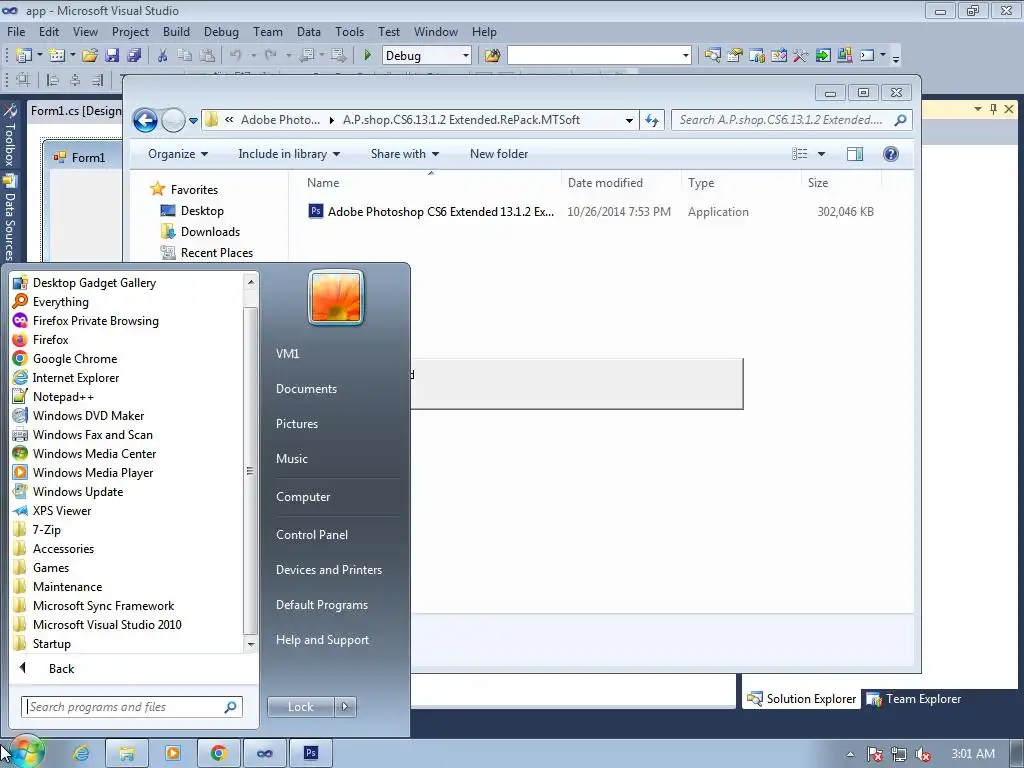Image resolution: width=1024 pixels, height=768 pixels.
Task: Open the Include in library dropdown
Action: [x=289, y=154]
